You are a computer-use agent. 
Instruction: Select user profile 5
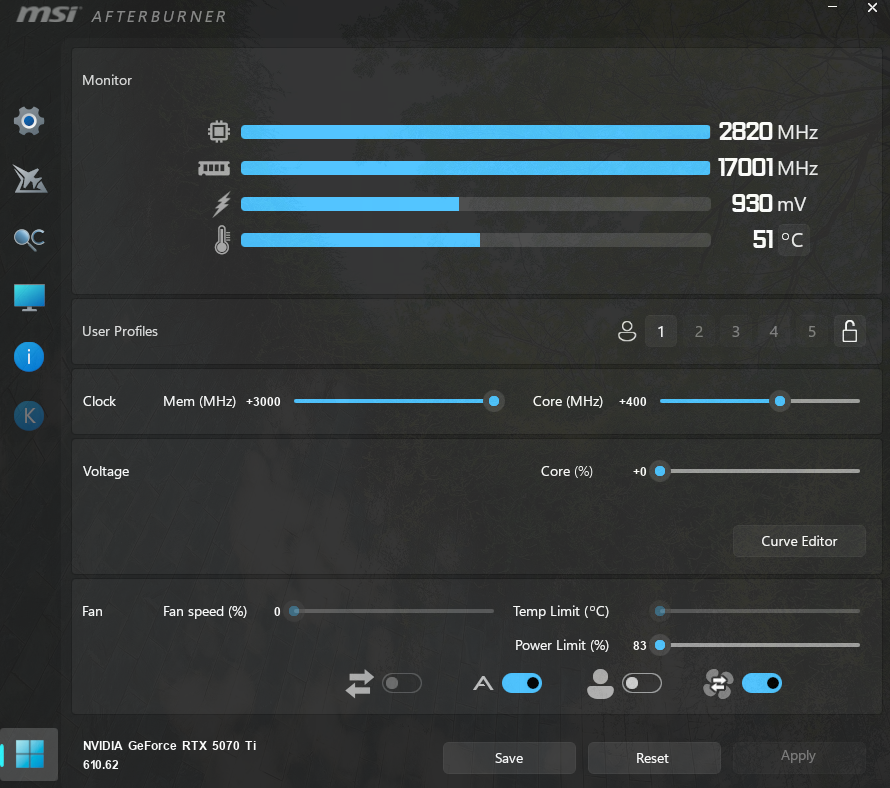pyautogui.click(x=812, y=331)
